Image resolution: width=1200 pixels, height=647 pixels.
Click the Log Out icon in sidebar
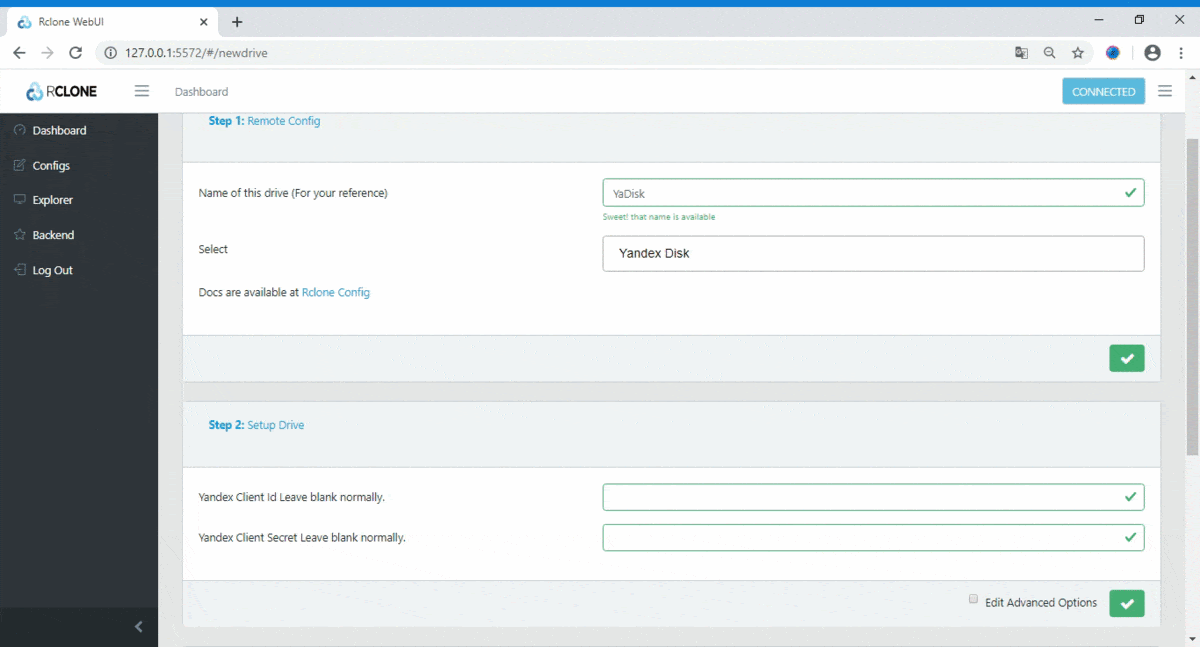(20, 270)
